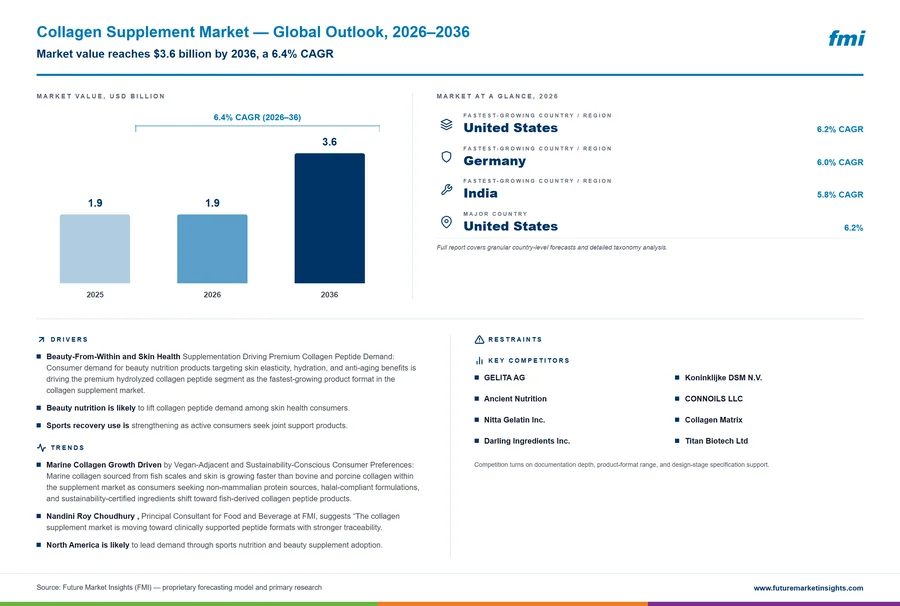Click United States under Major Country
This screenshot has height=606, width=900.
pyautogui.click(x=511, y=226)
